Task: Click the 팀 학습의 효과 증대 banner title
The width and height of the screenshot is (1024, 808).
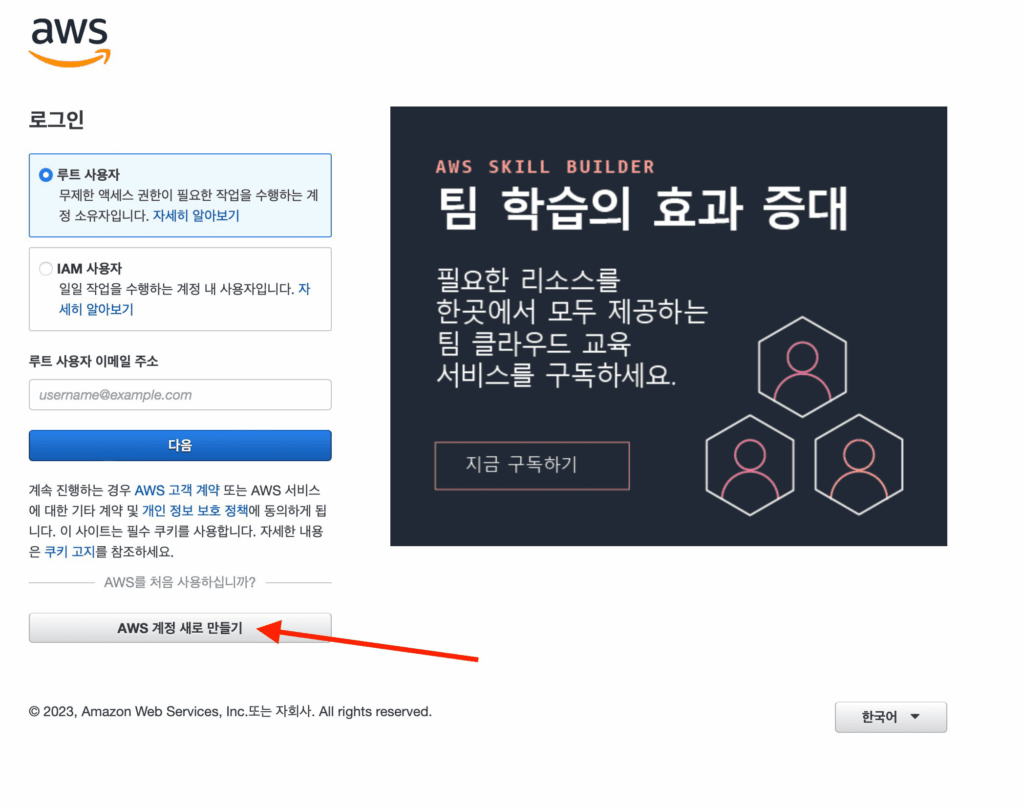Action: click(x=643, y=208)
